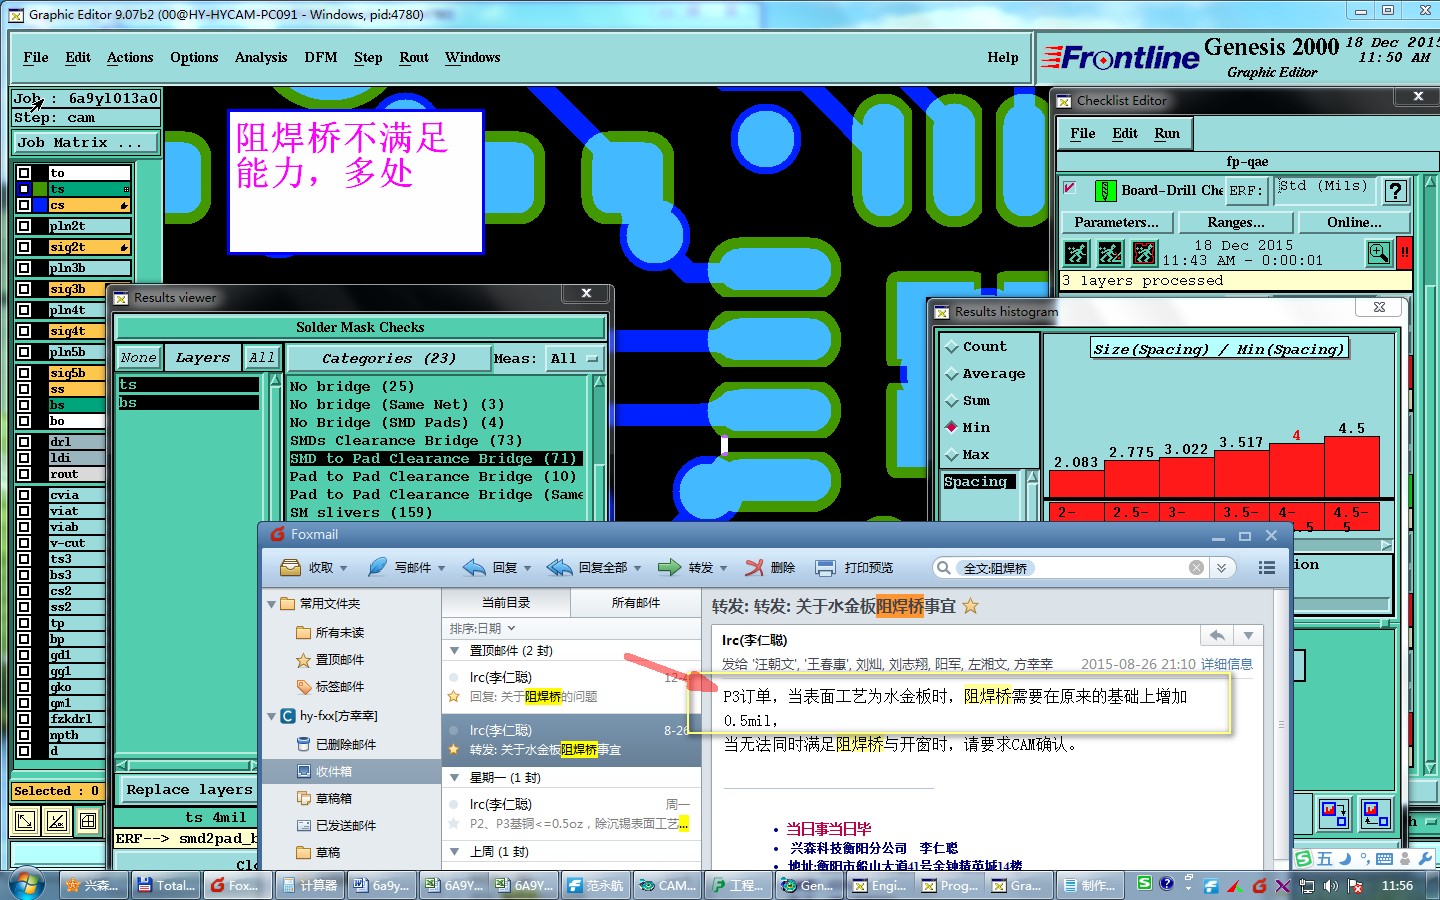Collapse the hy-fxx account tree

pyautogui.click(x=271, y=716)
